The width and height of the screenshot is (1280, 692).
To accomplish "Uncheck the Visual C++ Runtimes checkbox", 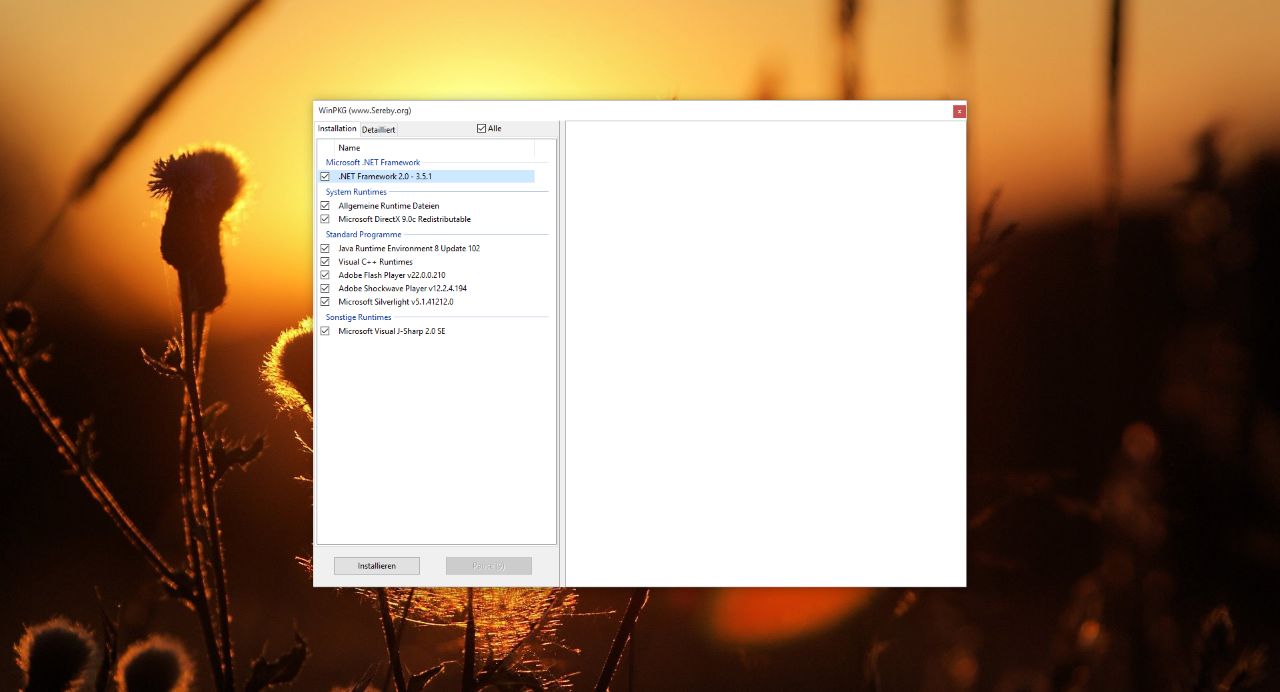I will (325, 262).
